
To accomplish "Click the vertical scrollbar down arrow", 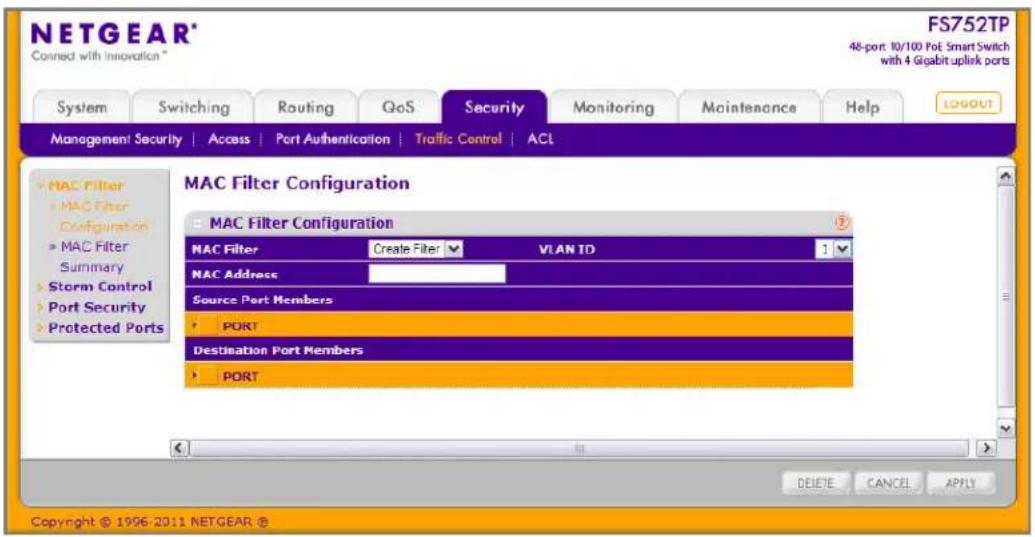I will click(1005, 428).
